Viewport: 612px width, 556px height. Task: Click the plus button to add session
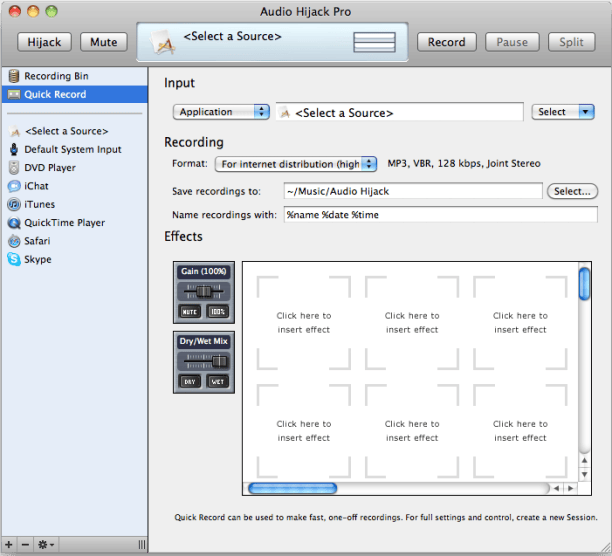9,544
